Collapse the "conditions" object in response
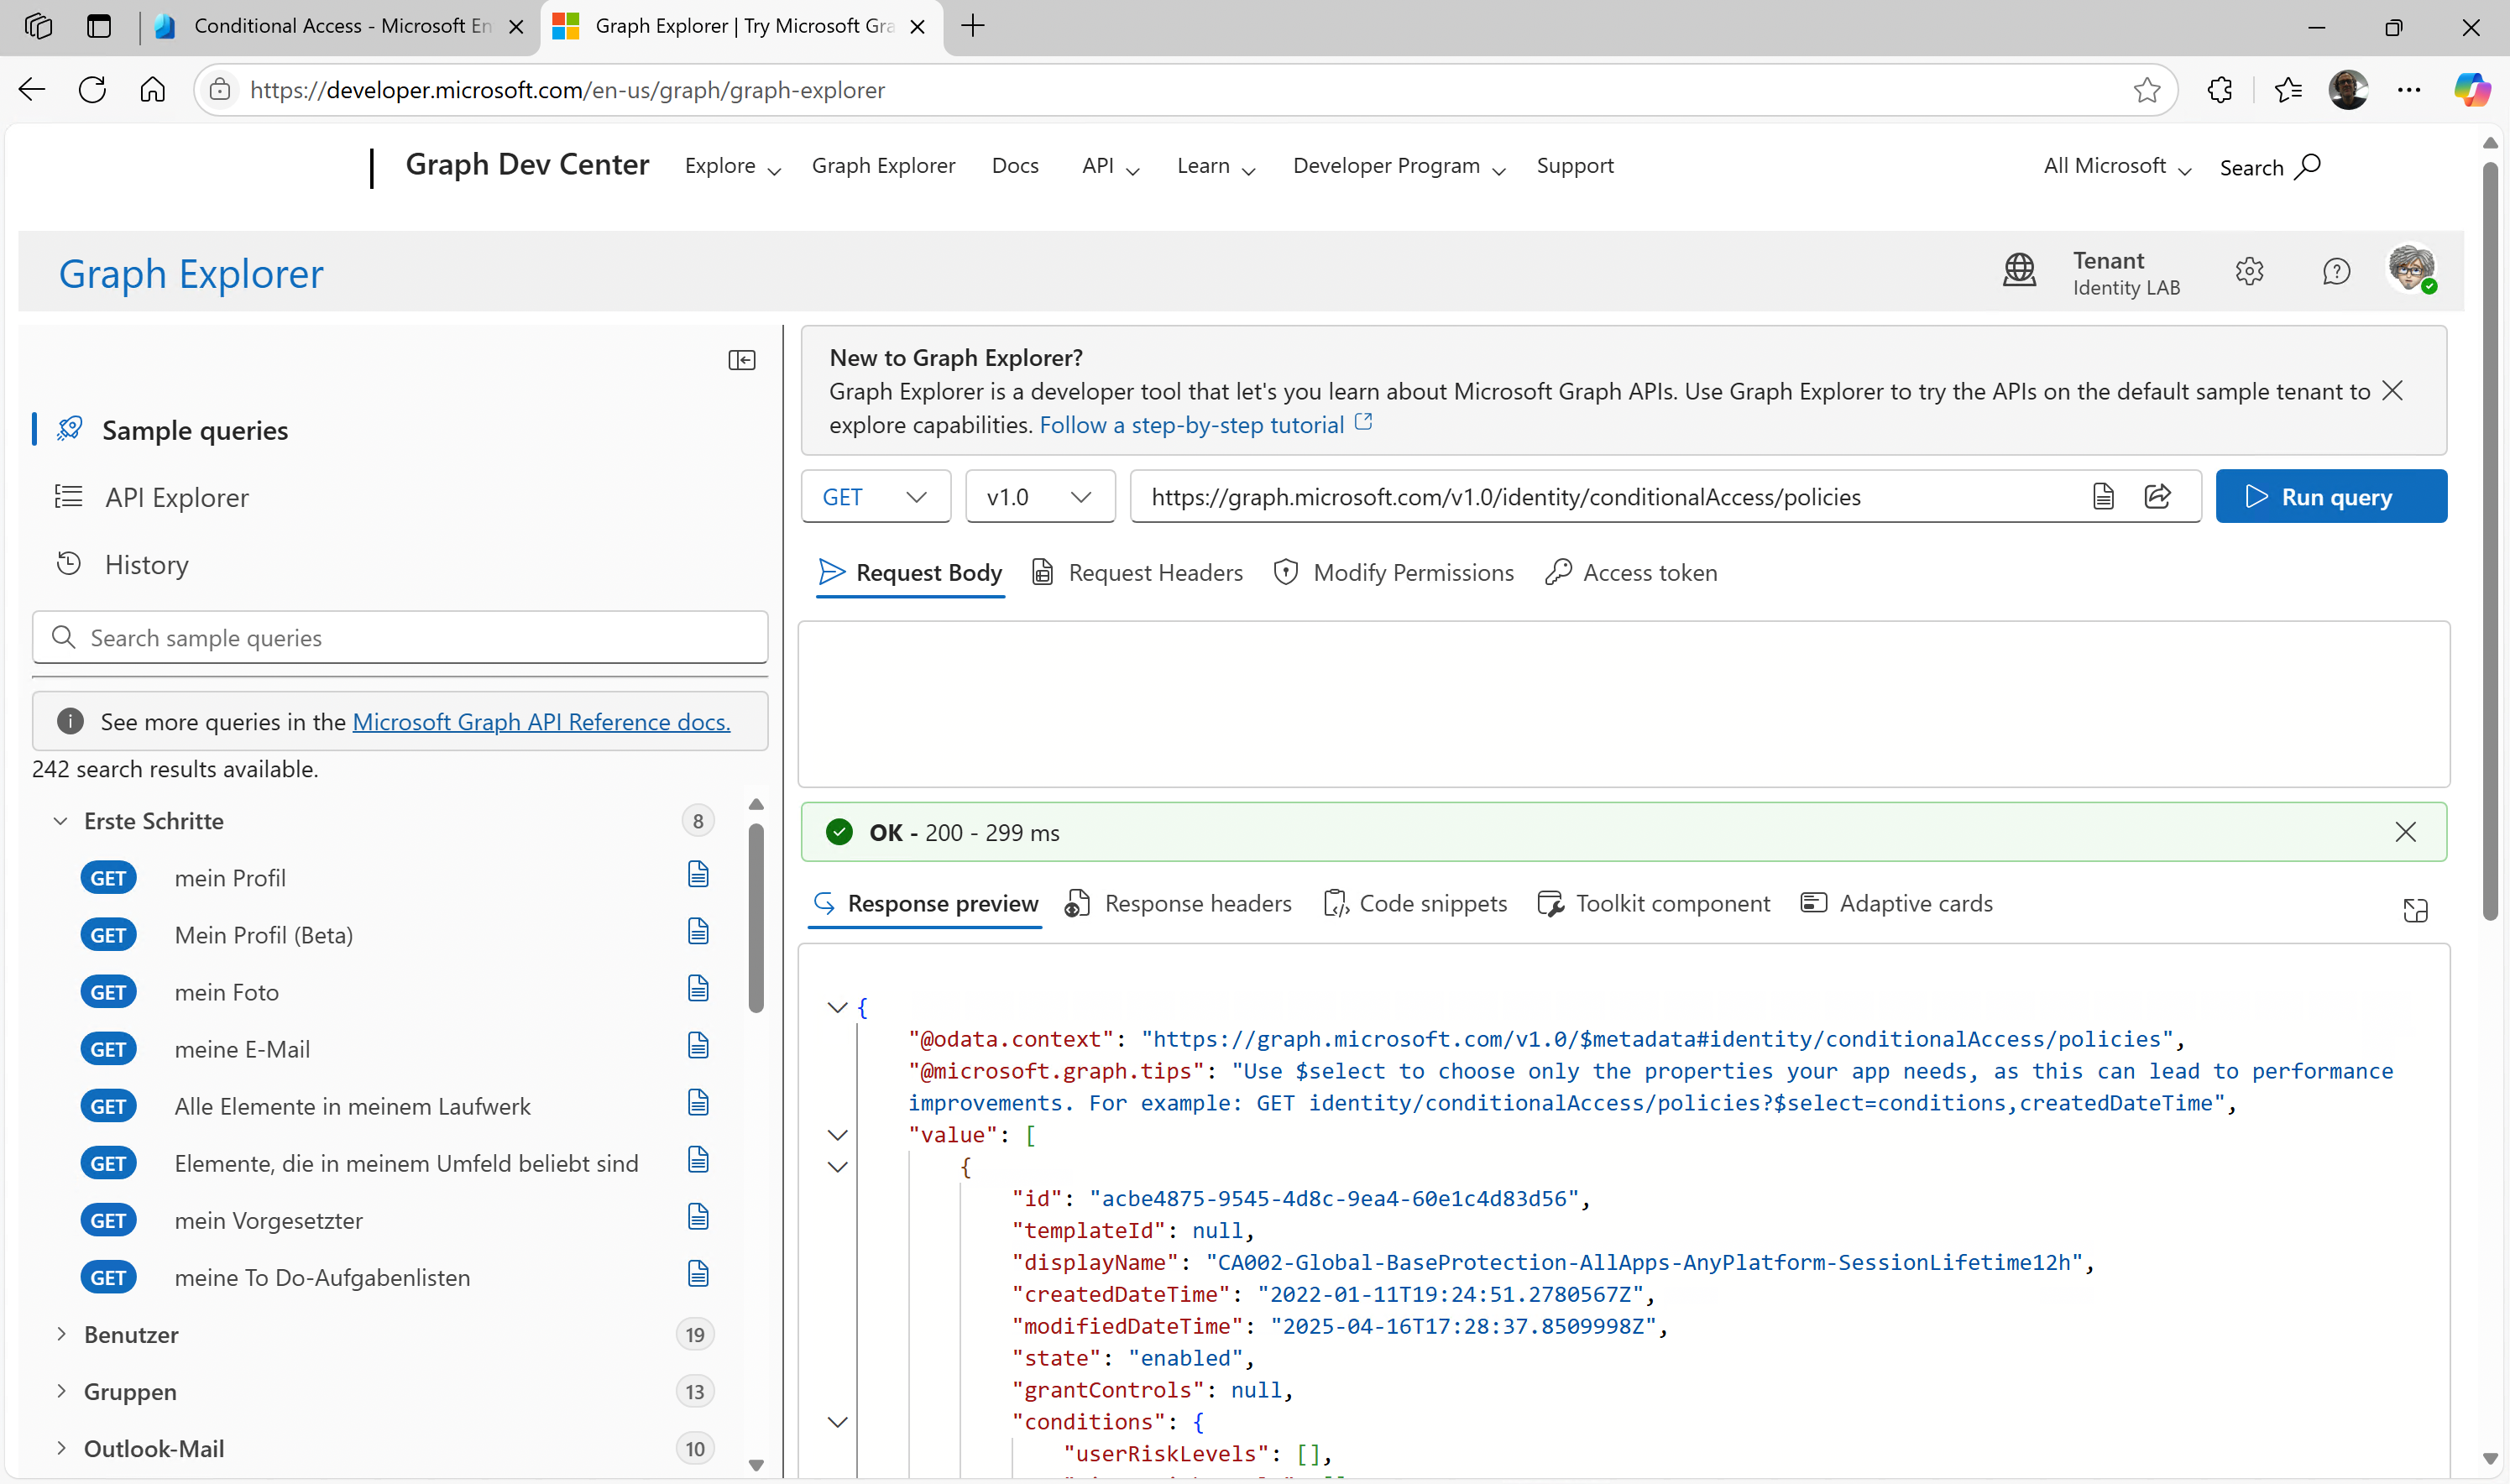The image size is (2510, 1484). click(x=838, y=1422)
